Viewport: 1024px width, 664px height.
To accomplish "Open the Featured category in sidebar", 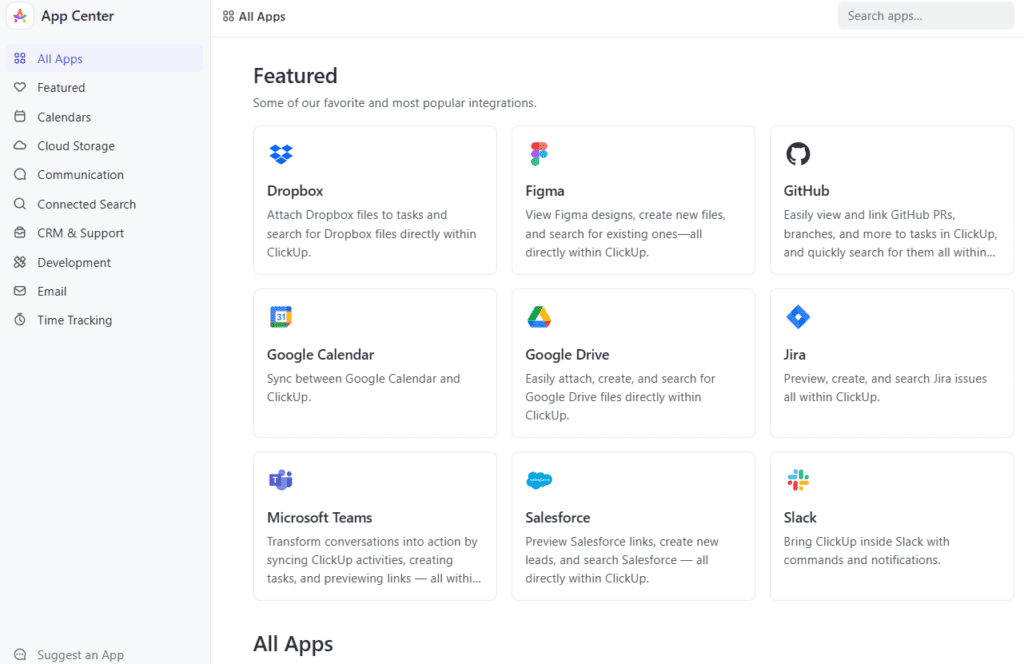I will point(61,88).
